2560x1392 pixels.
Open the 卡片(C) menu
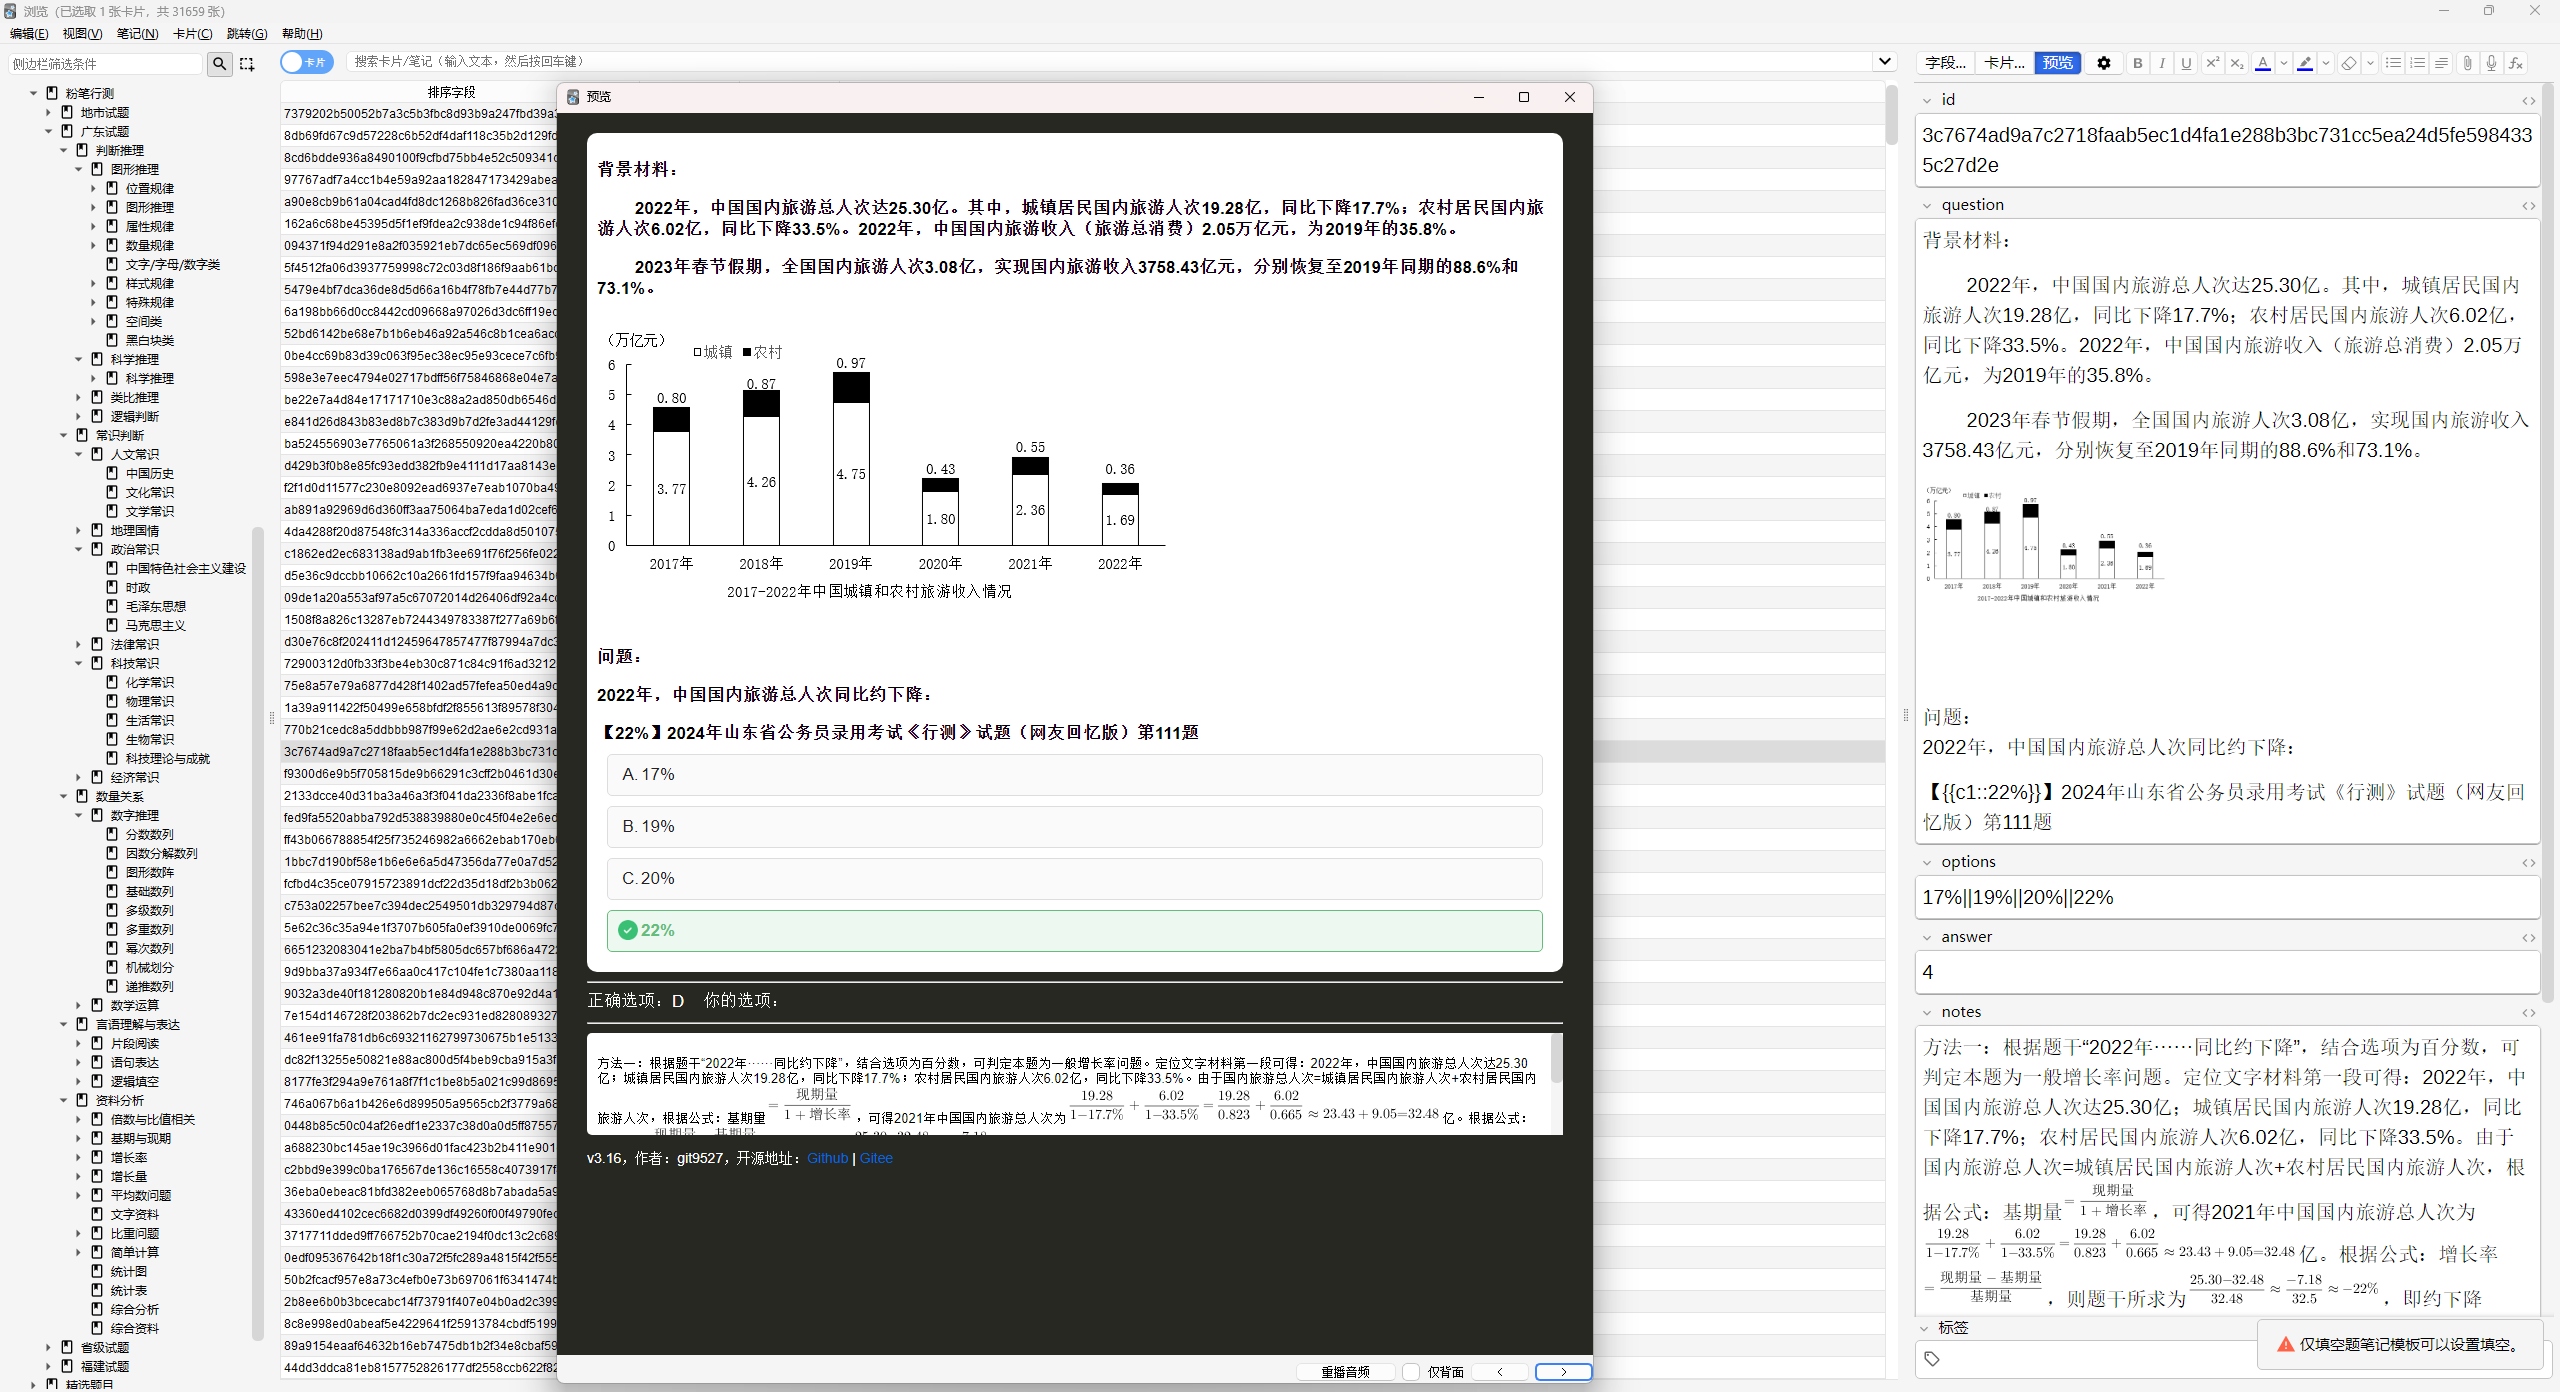tap(192, 34)
